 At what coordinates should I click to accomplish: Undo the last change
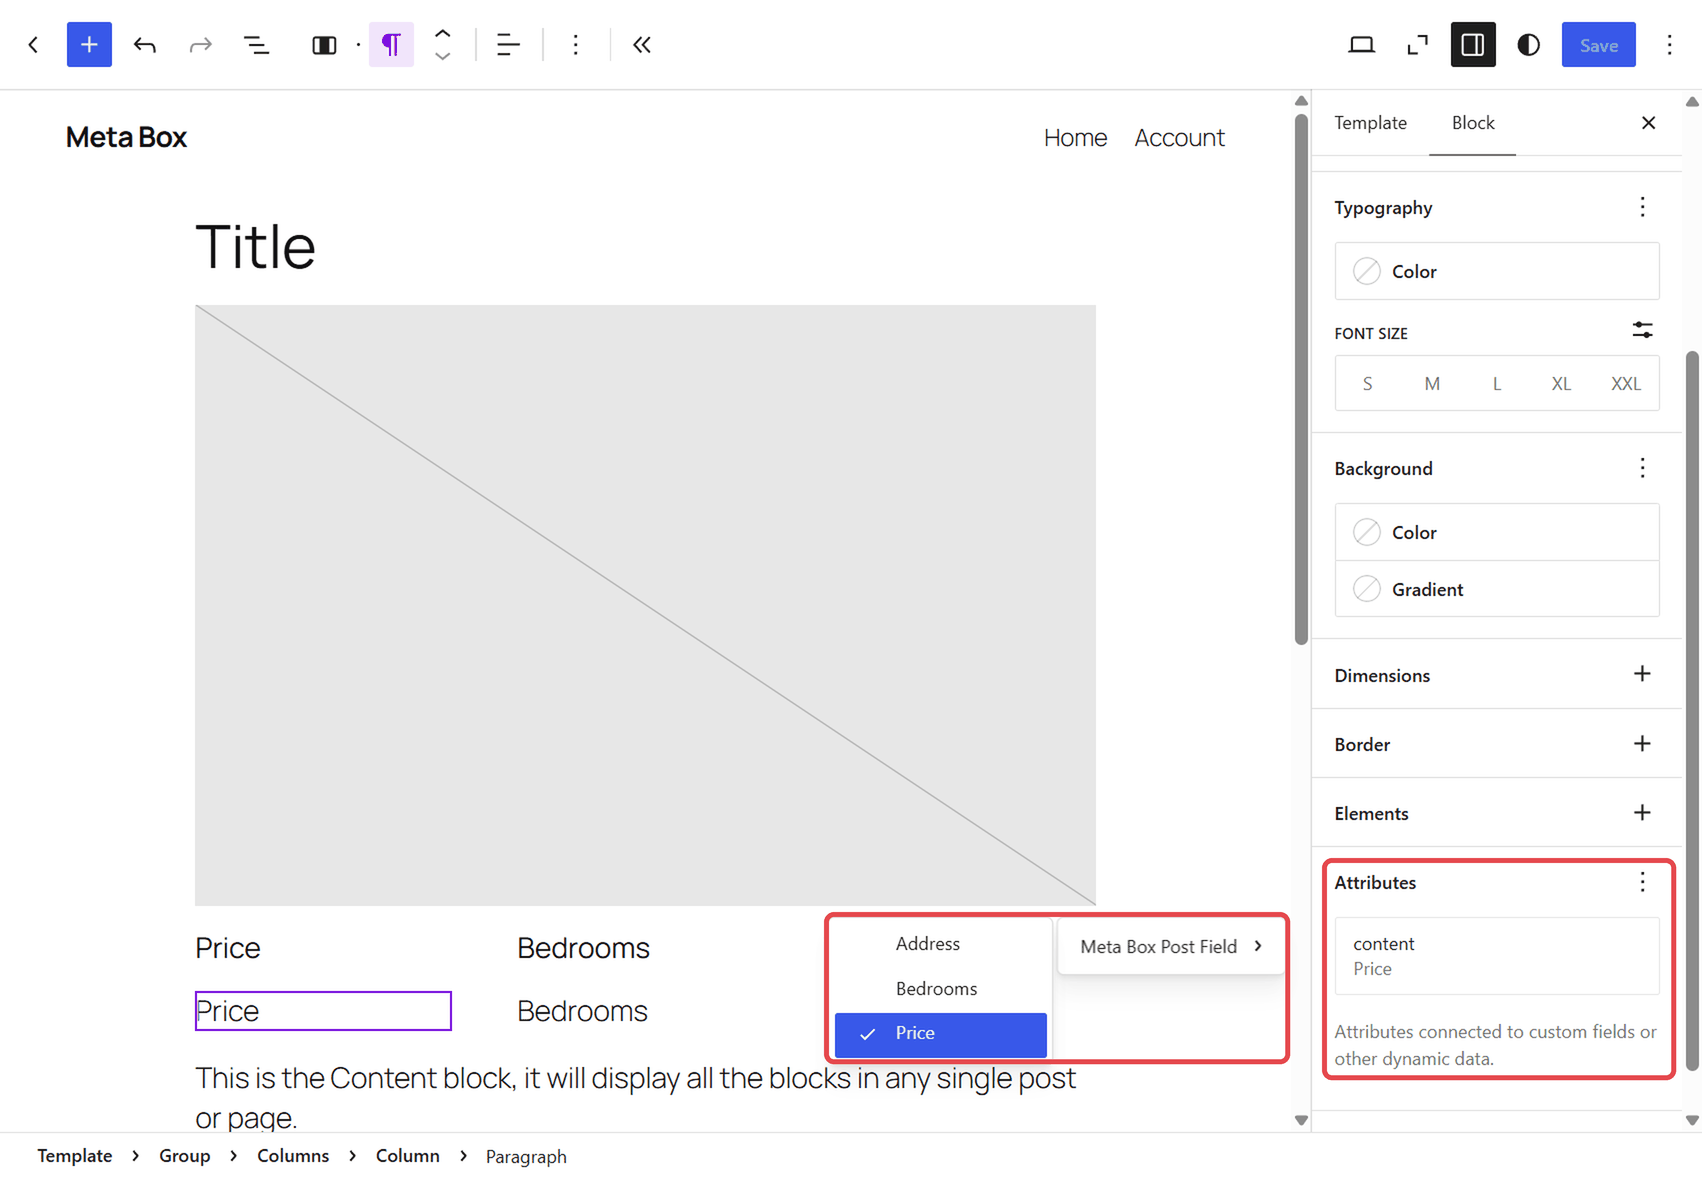click(x=145, y=45)
